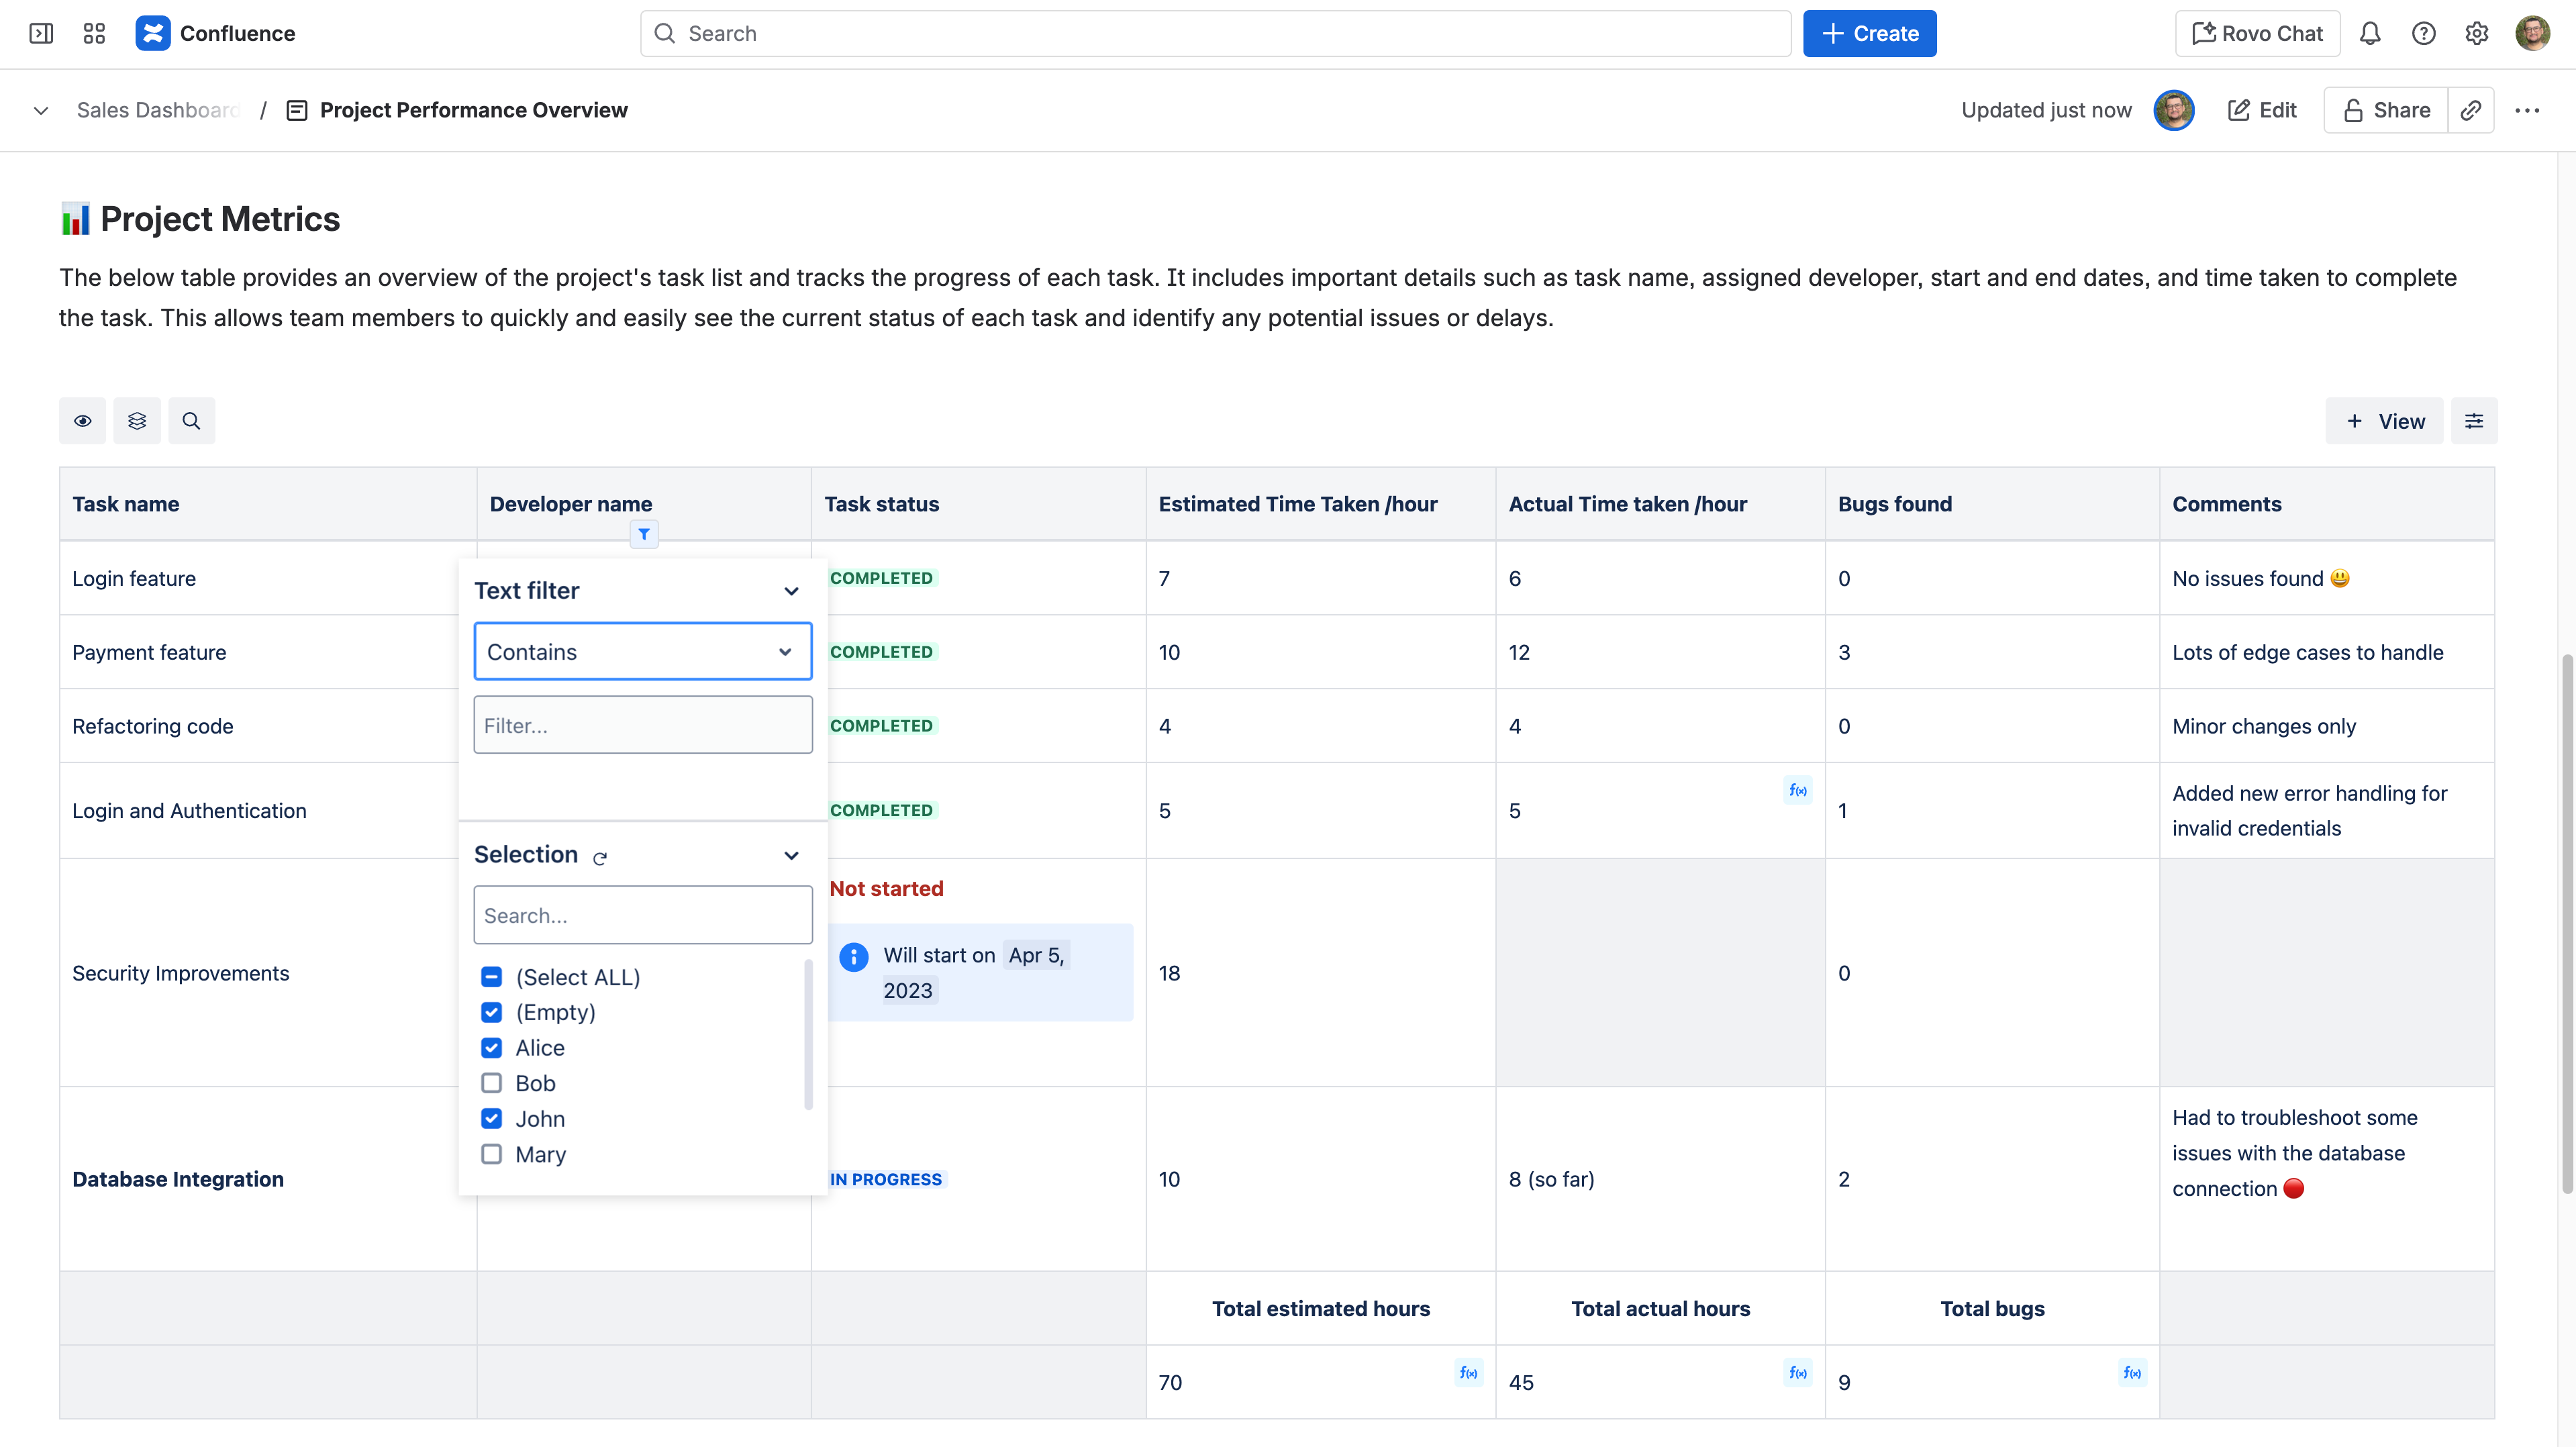The image size is (2576, 1447).
Task: Open the layers stack icon above table
Action: click(x=137, y=421)
